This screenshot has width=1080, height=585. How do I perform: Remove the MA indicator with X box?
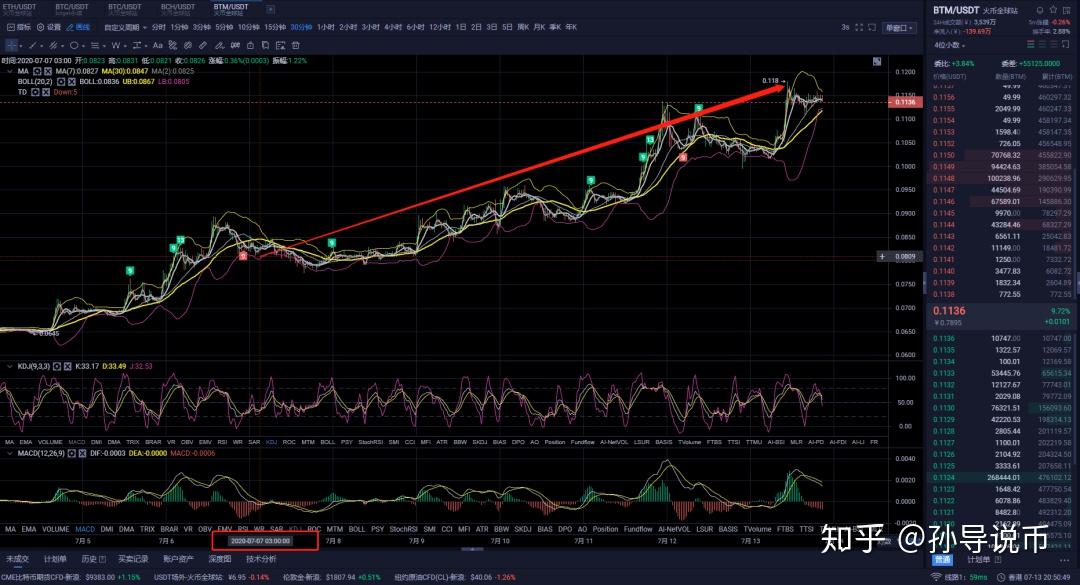click(48, 72)
